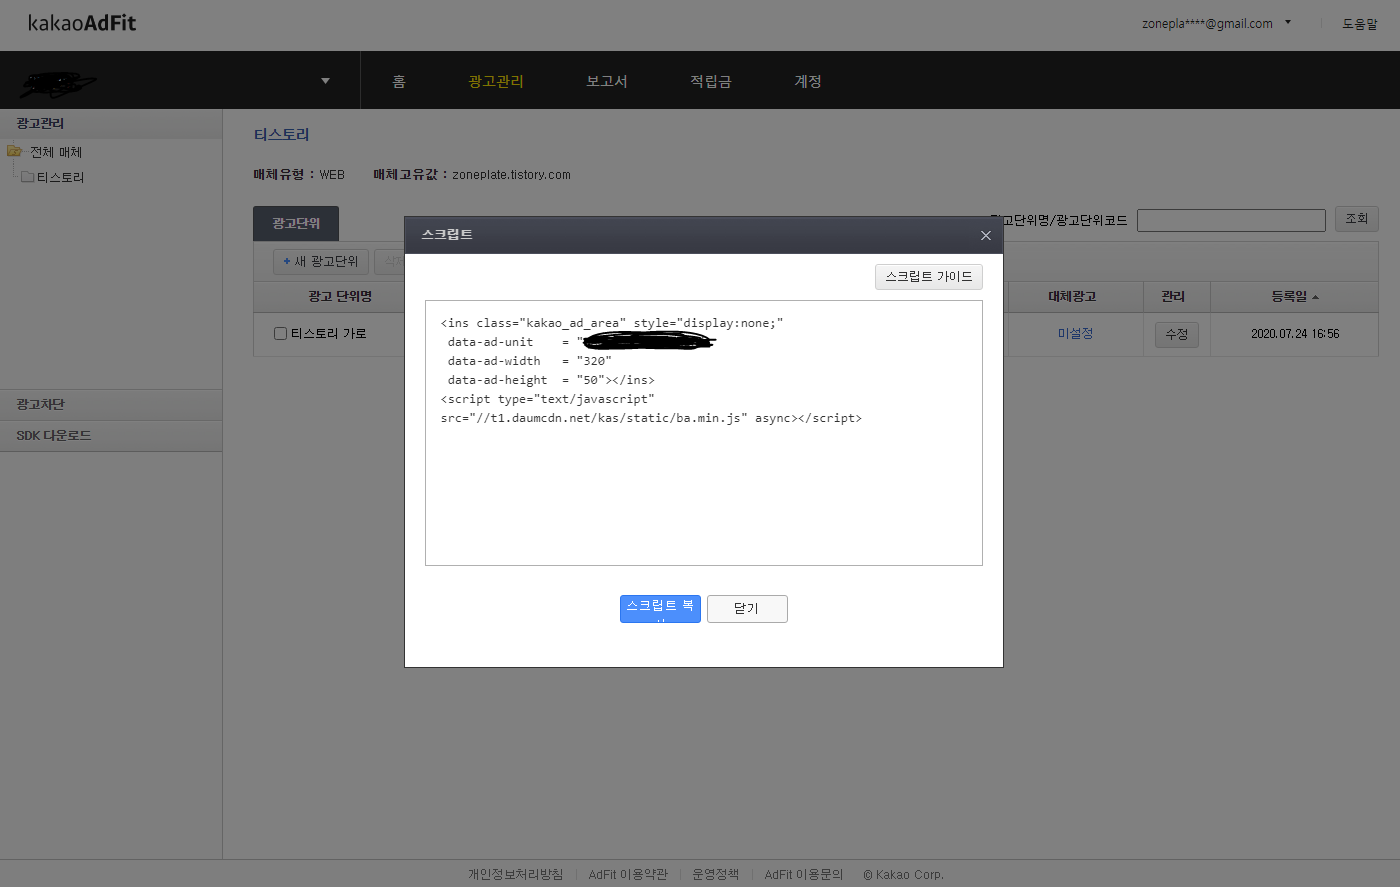
Task: Select the 전체 매체 folder icon
Action: tap(14, 152)
